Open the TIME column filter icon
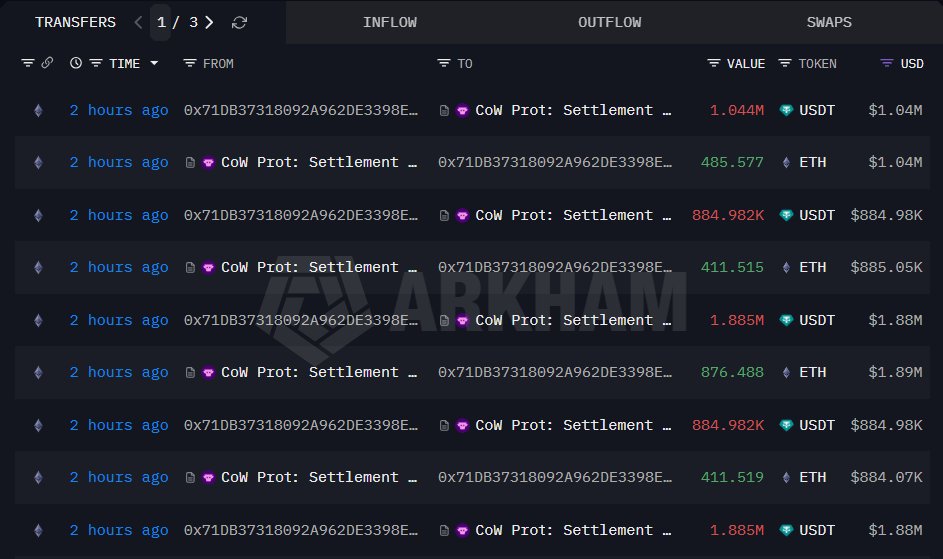Viewport: 943px width, 559px height. 96,63
